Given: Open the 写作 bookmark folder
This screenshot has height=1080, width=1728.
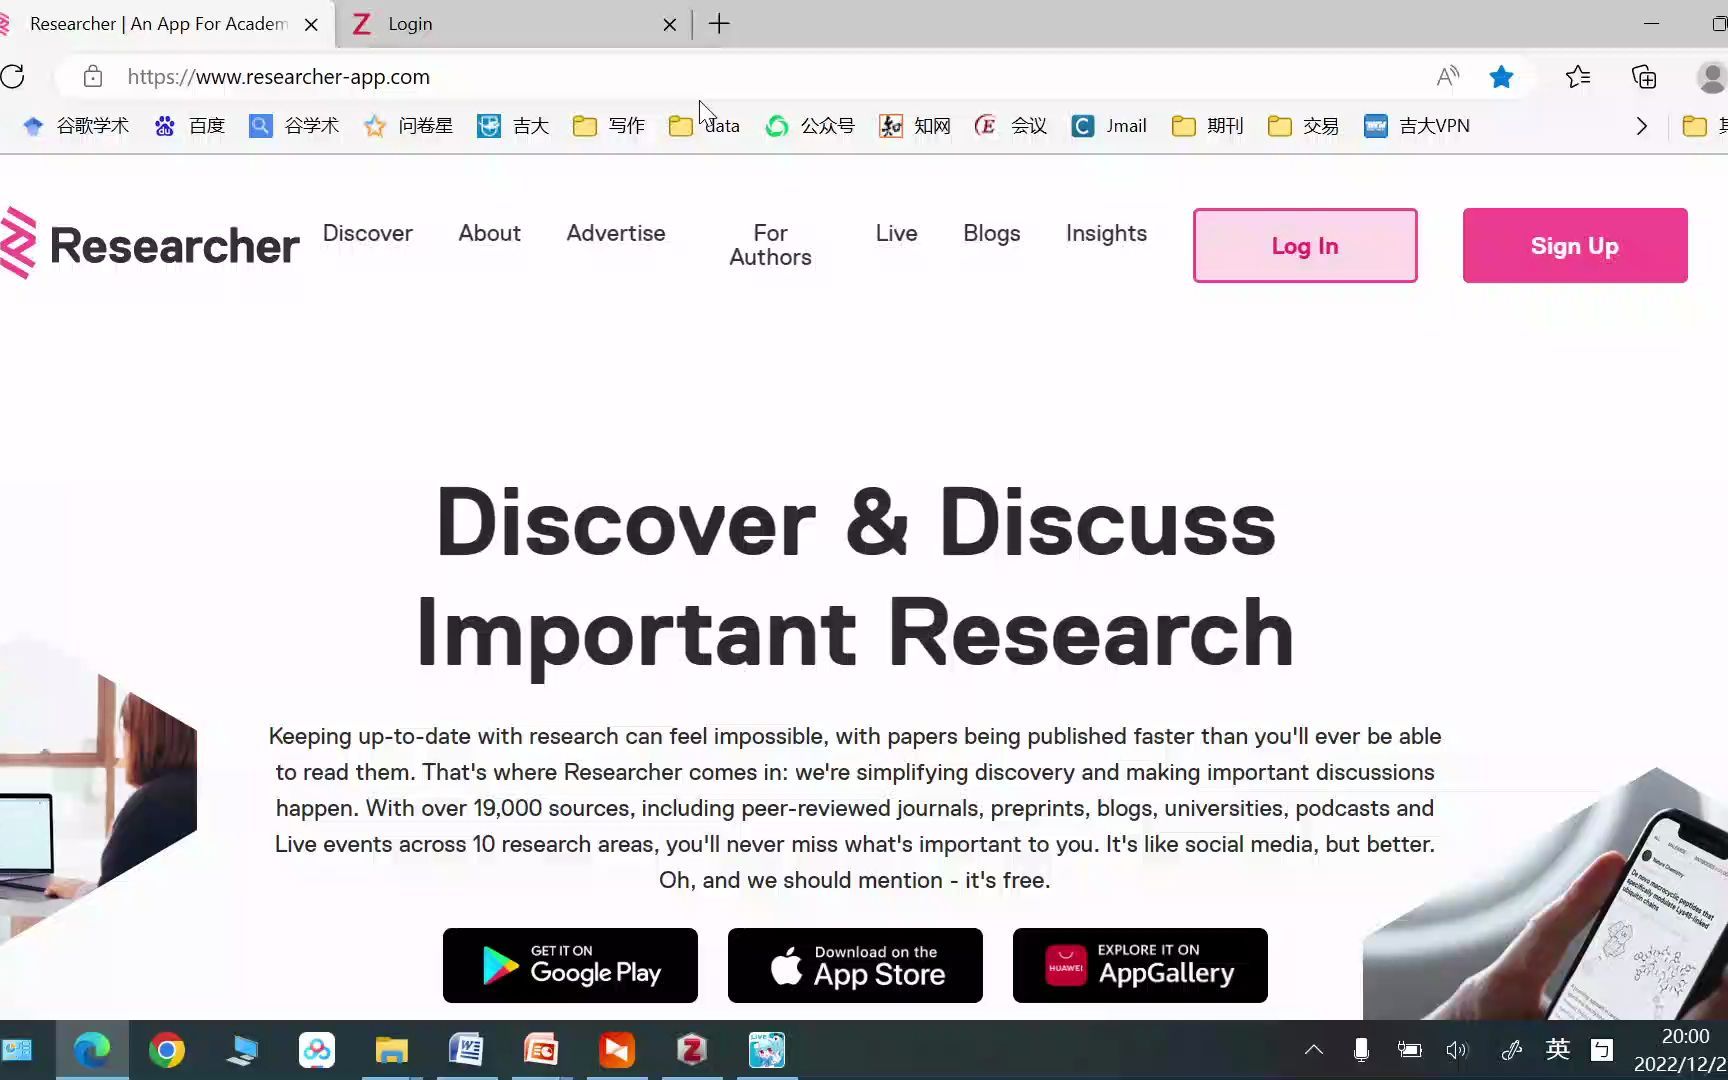Looking at the screenshot, I should click(x=609, y=126).
